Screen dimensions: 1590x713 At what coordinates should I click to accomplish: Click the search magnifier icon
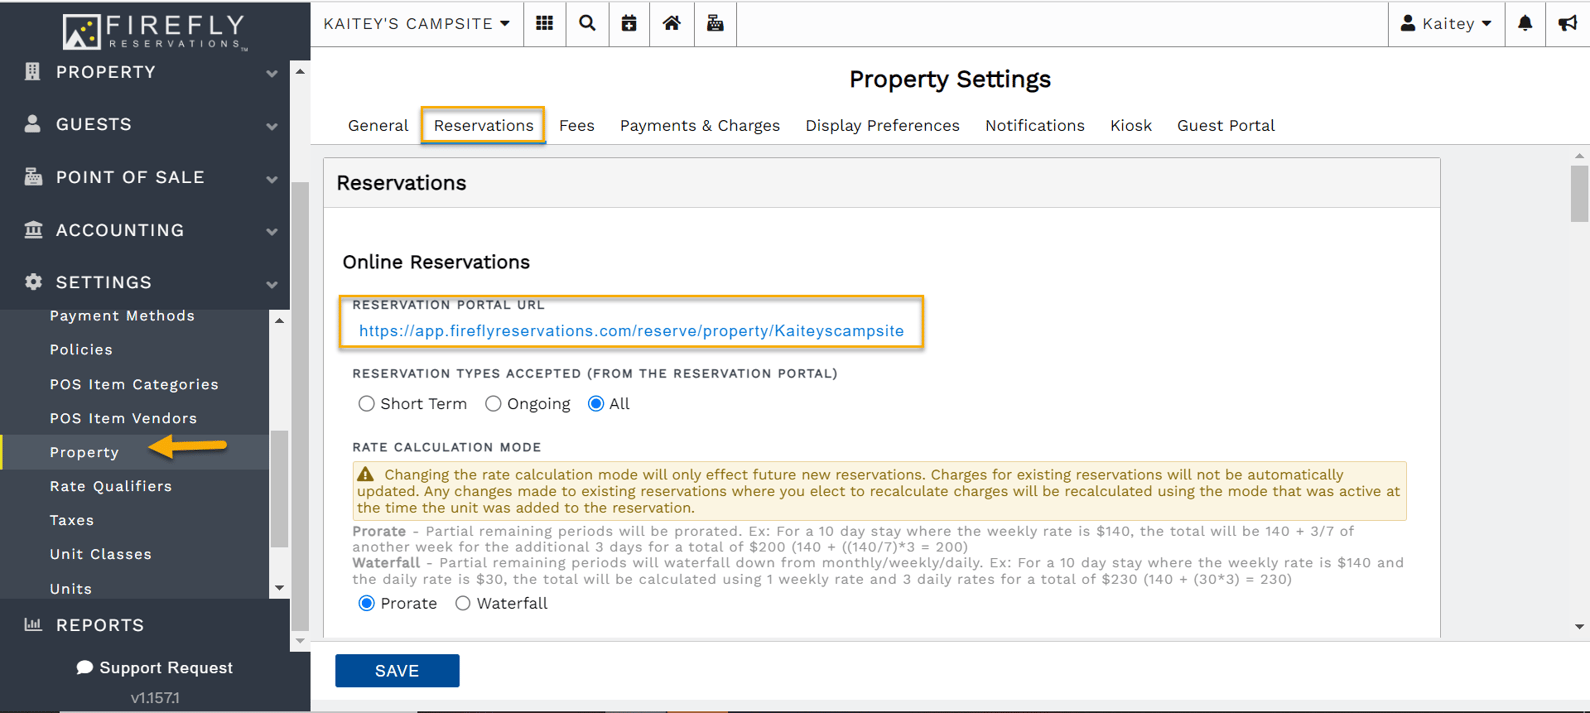(x=587, y=23)
